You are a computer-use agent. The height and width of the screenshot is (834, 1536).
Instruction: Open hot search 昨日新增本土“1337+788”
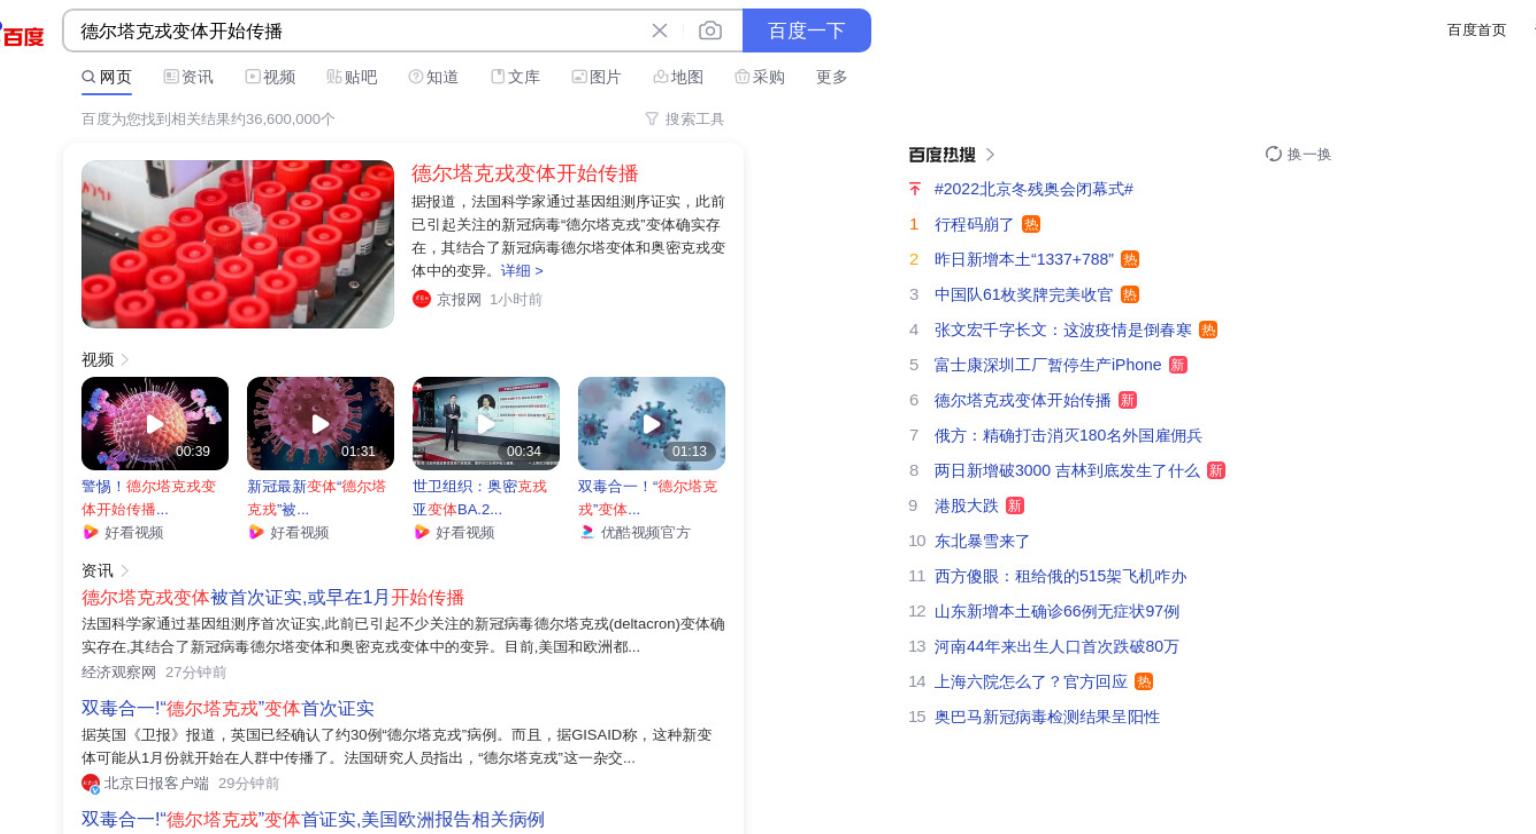tap(1023, 259)
